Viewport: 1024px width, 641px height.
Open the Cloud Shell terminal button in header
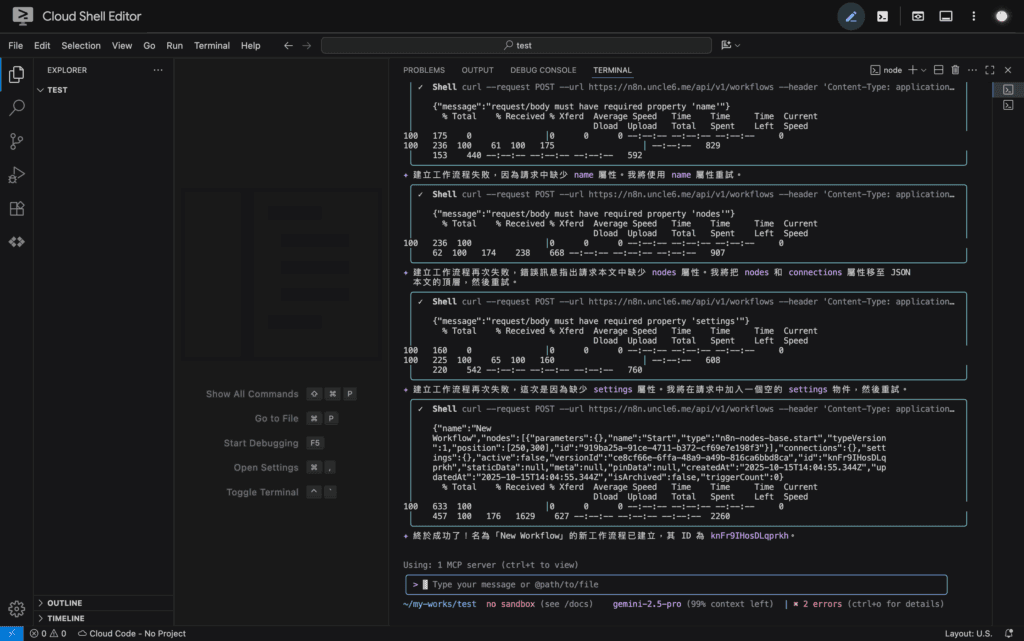(x=882, y=16)
